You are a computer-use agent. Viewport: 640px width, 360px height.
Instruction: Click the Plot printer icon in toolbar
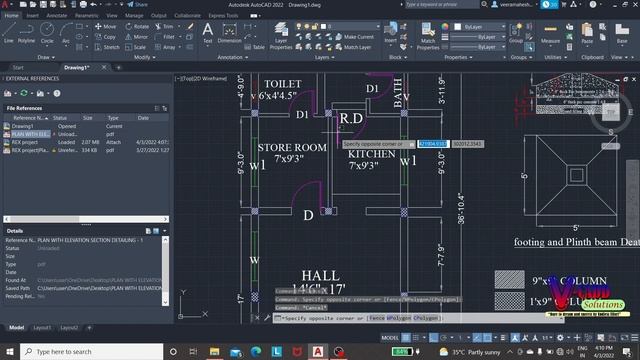(x=83, y=4)
